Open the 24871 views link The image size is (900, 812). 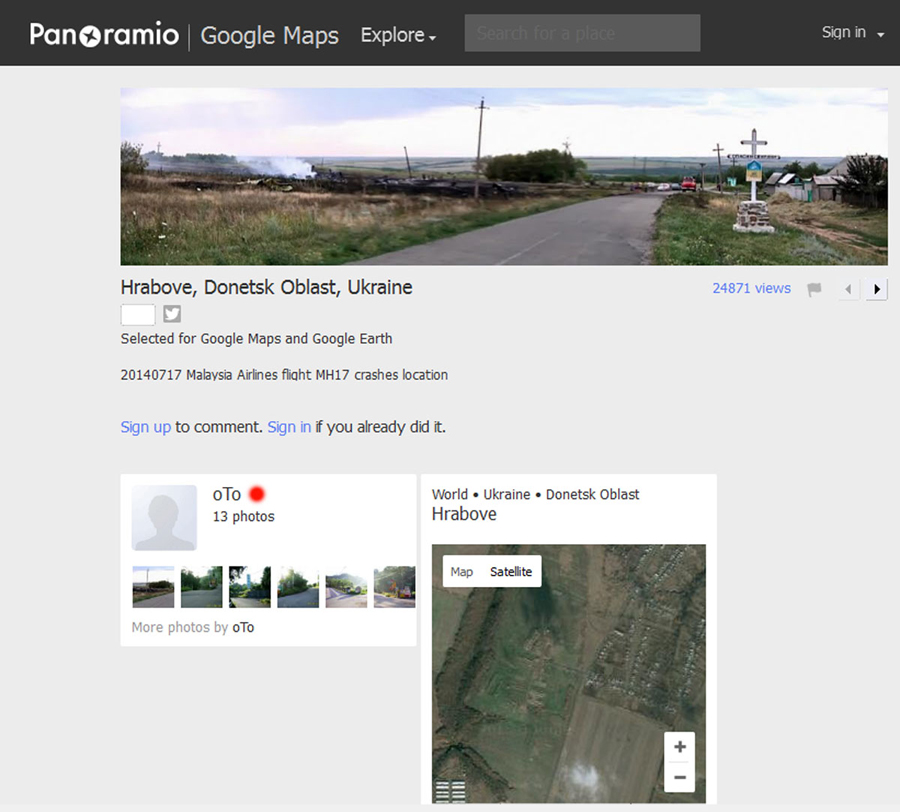point(751,288)
